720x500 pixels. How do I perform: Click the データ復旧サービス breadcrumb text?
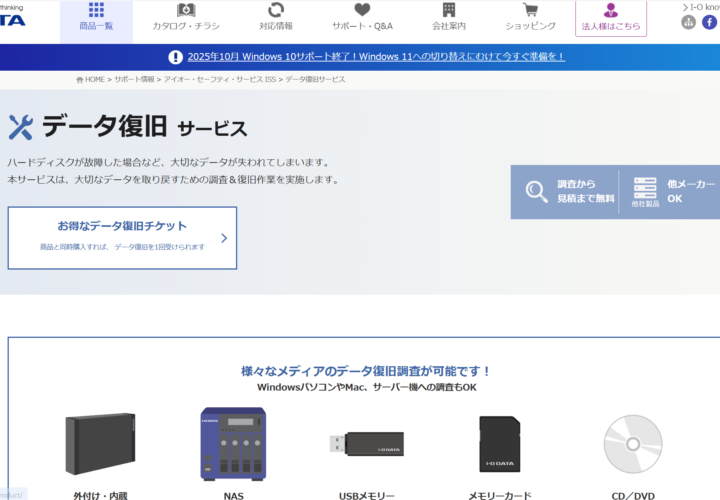[x=315, y=79]
